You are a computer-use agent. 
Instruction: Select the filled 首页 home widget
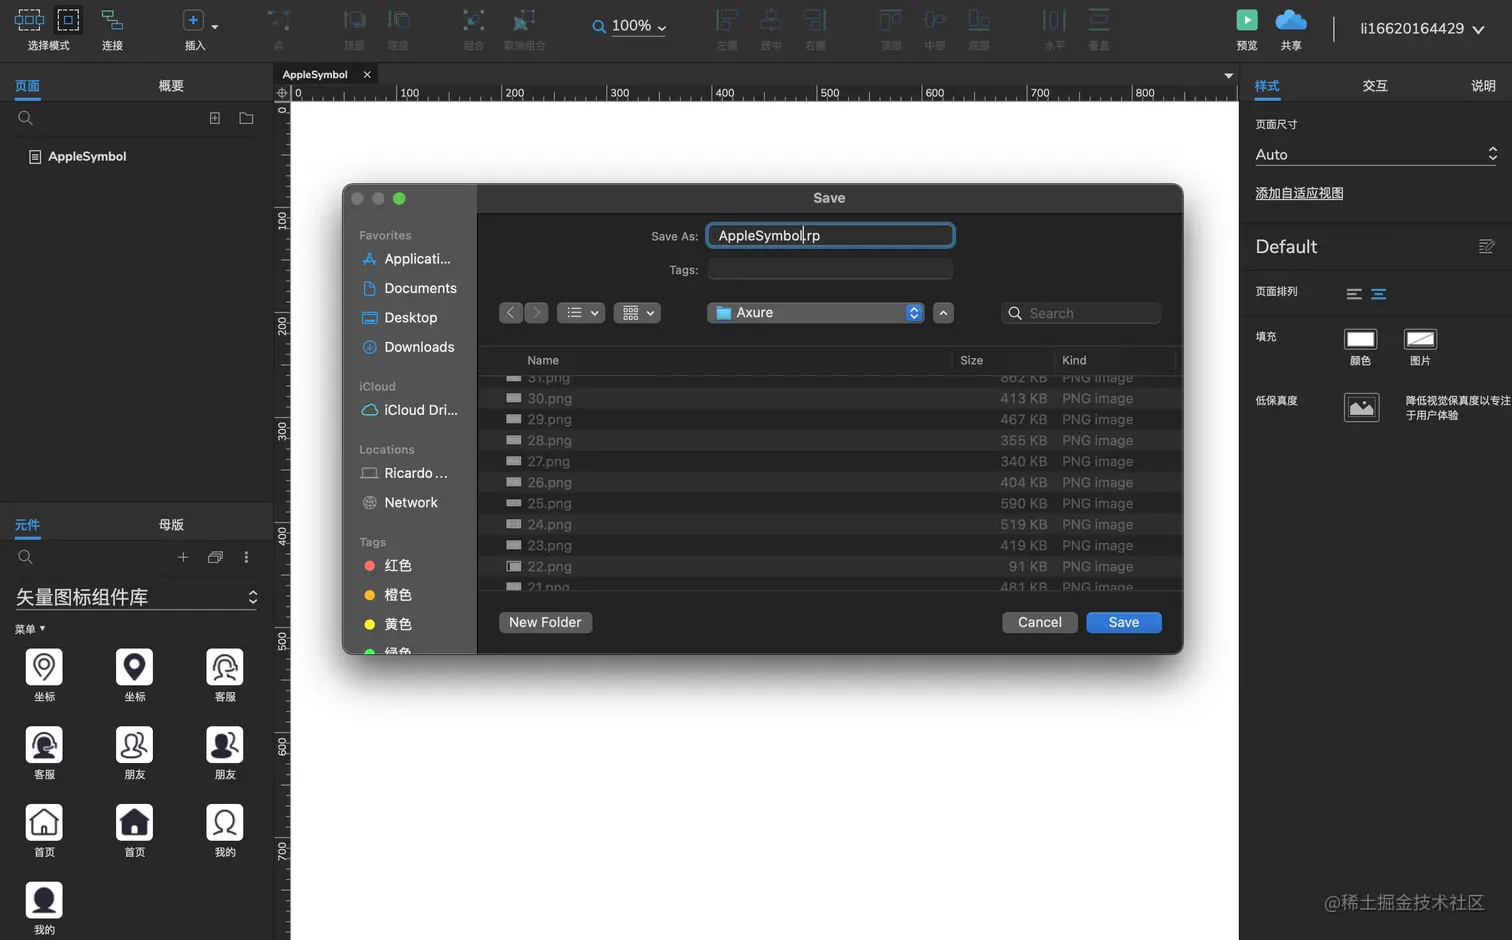(x=134, y=823)
